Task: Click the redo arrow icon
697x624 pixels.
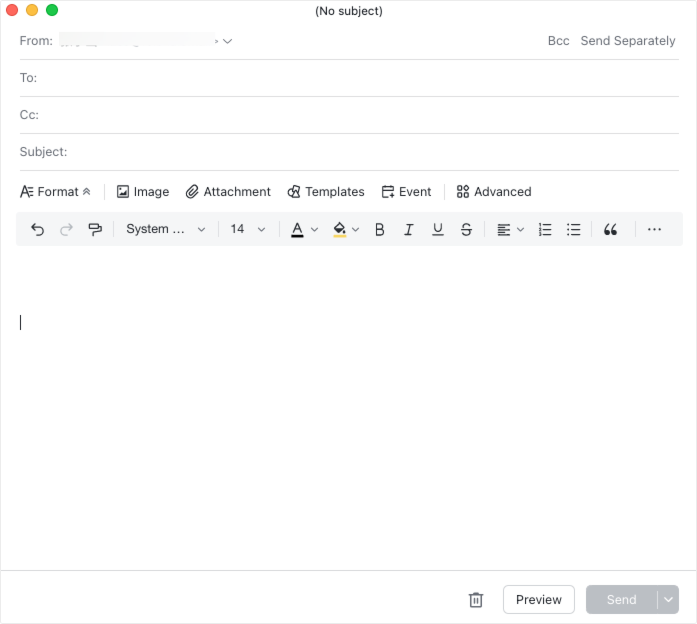Action: (67, 229)
